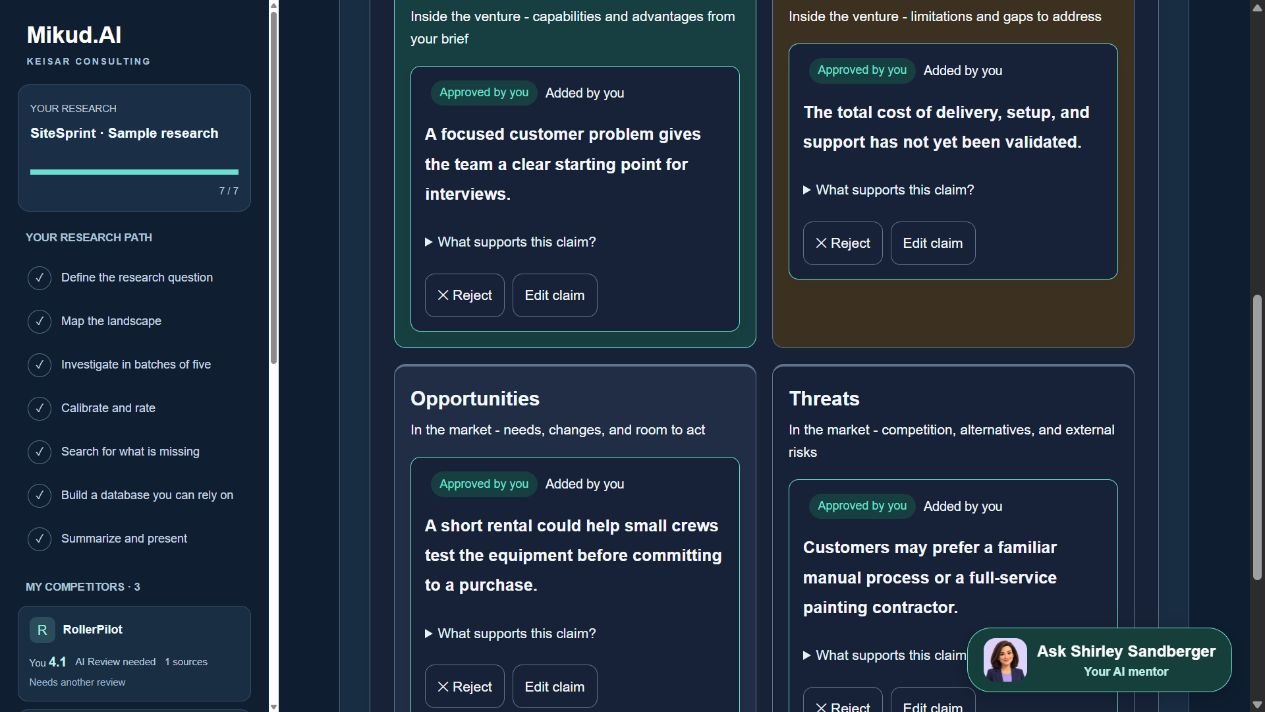The image size is (1265, 712).
Task: Reject the short rental opportunity claim
Action: click(x=465, y=687)
